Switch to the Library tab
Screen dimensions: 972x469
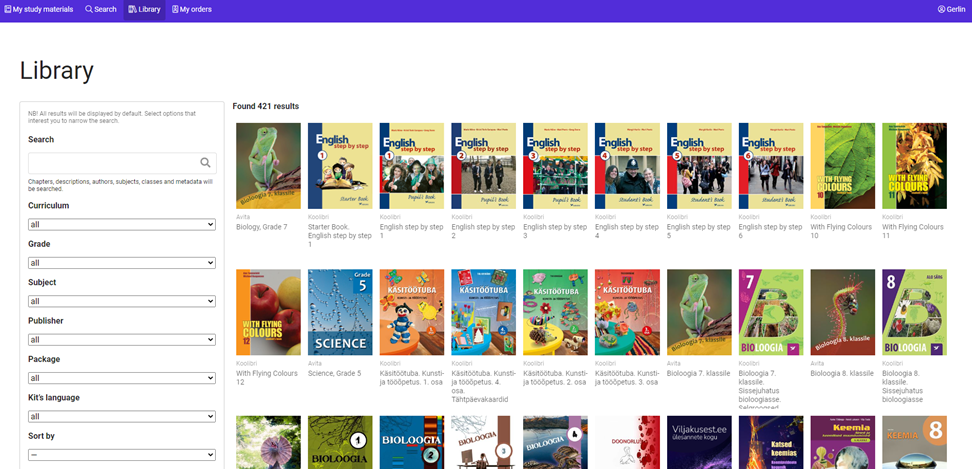[144, 9]
